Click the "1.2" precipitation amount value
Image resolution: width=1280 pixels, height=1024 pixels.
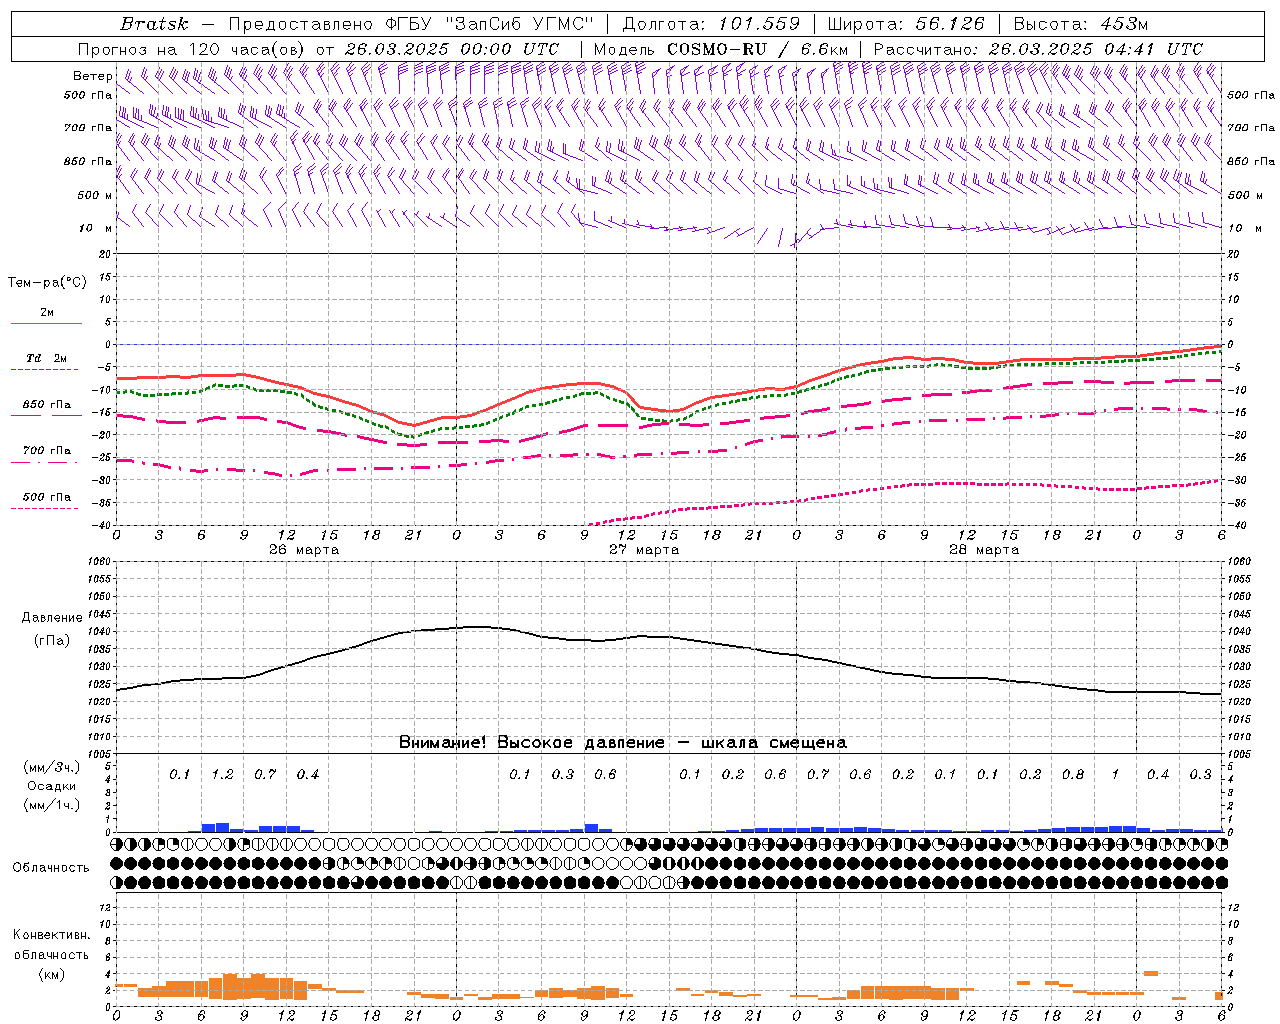click(x=222, y=775)
